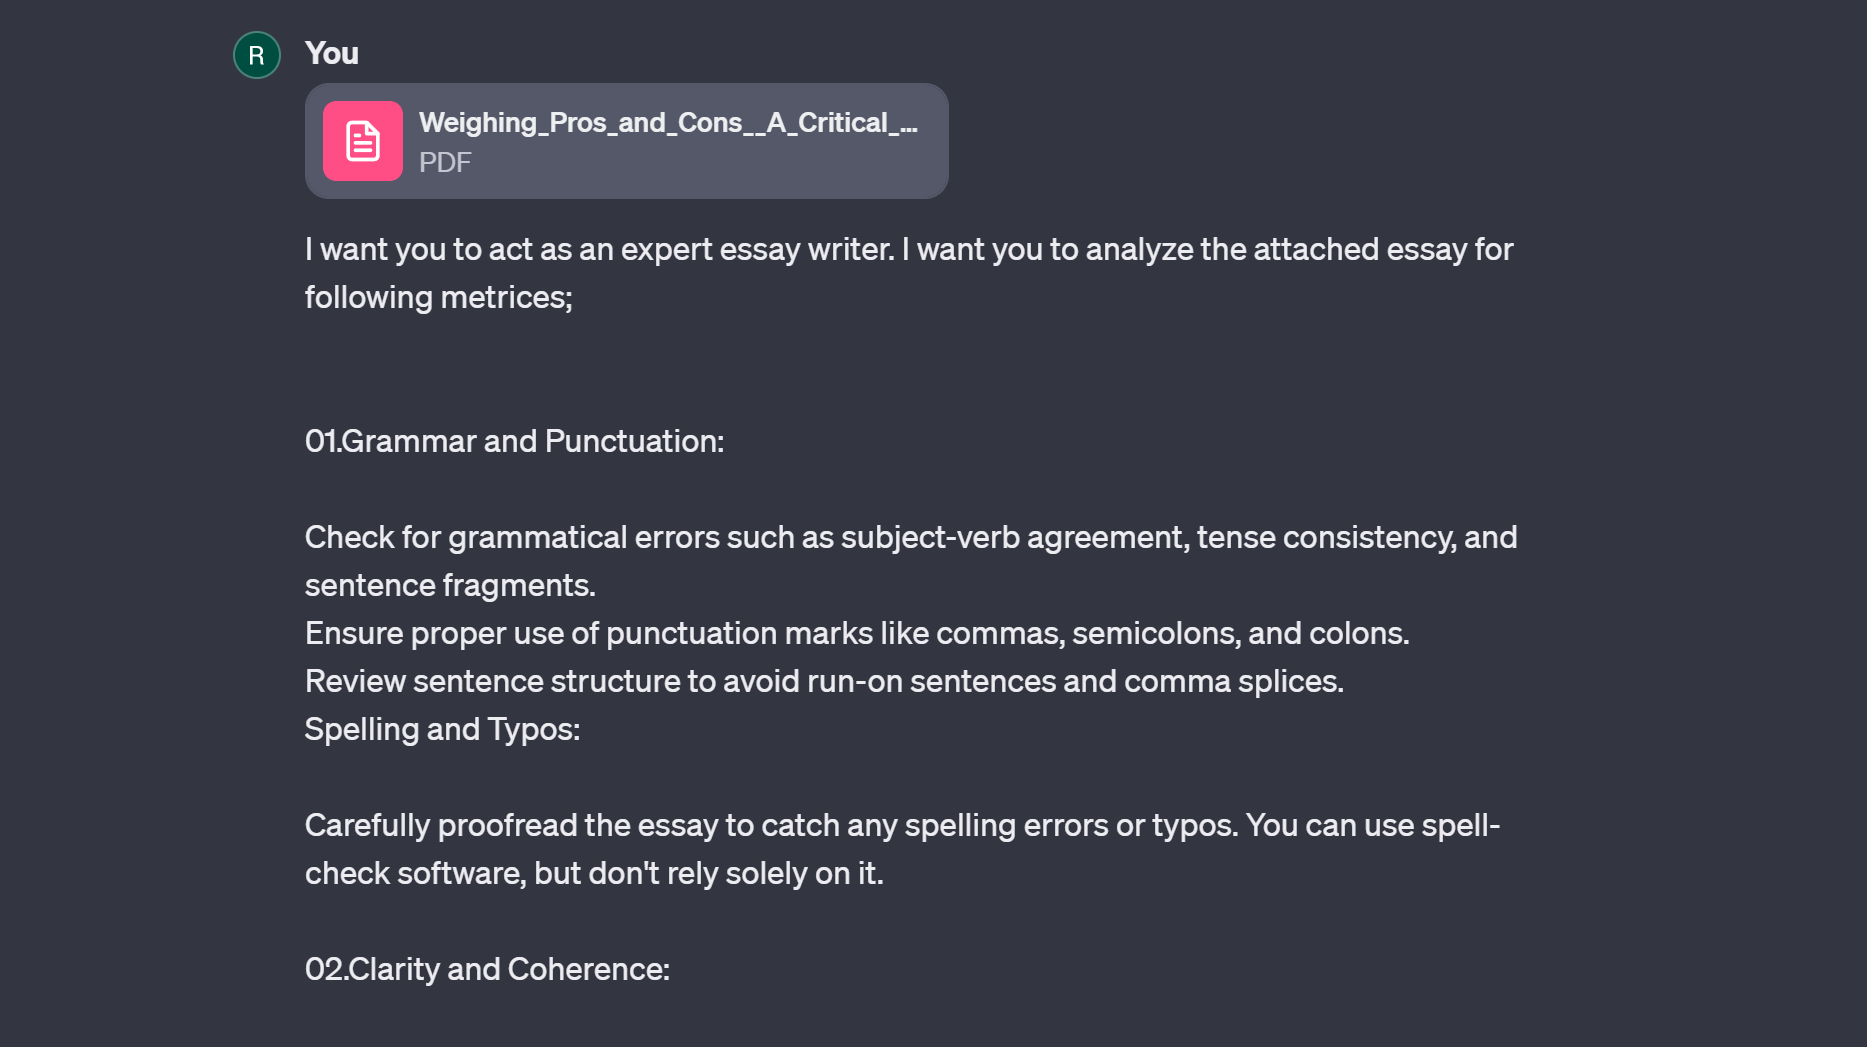Screen dimensions: 1867x1047
Task: Click the pink PDF document icon
Action: 363,141
